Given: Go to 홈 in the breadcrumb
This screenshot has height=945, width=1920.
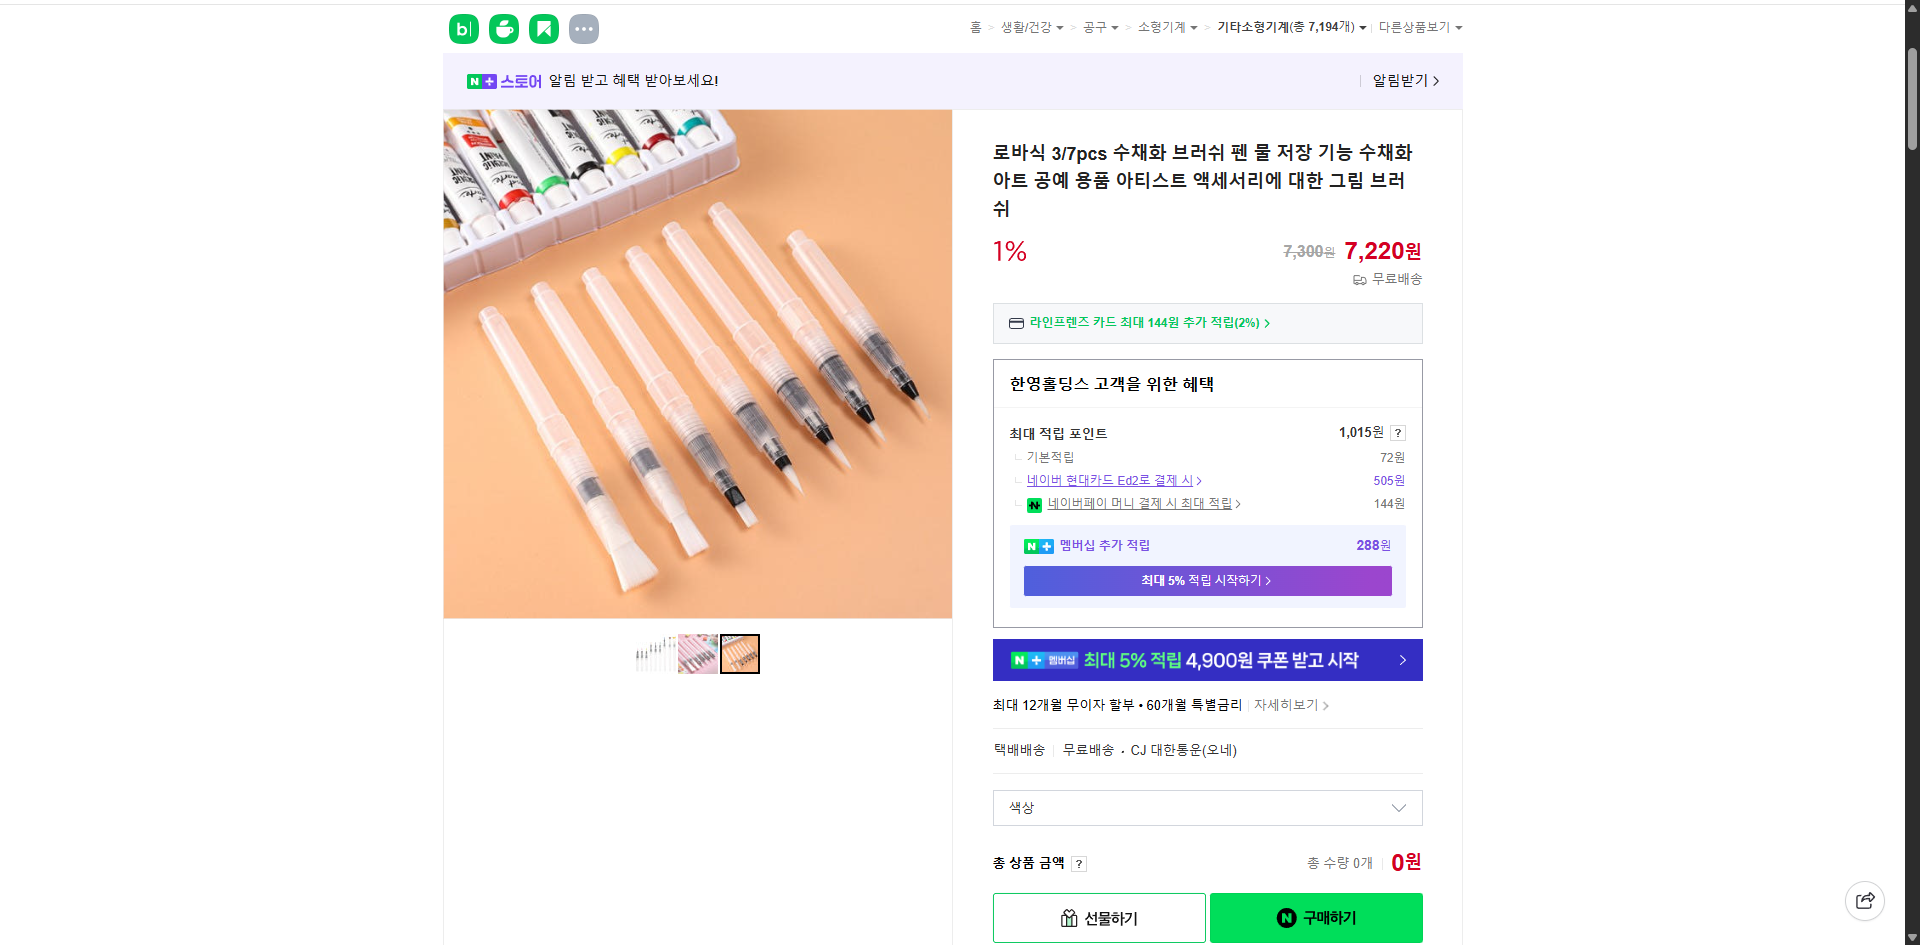Looking at the screenshot, I should [x=975, y=28].
